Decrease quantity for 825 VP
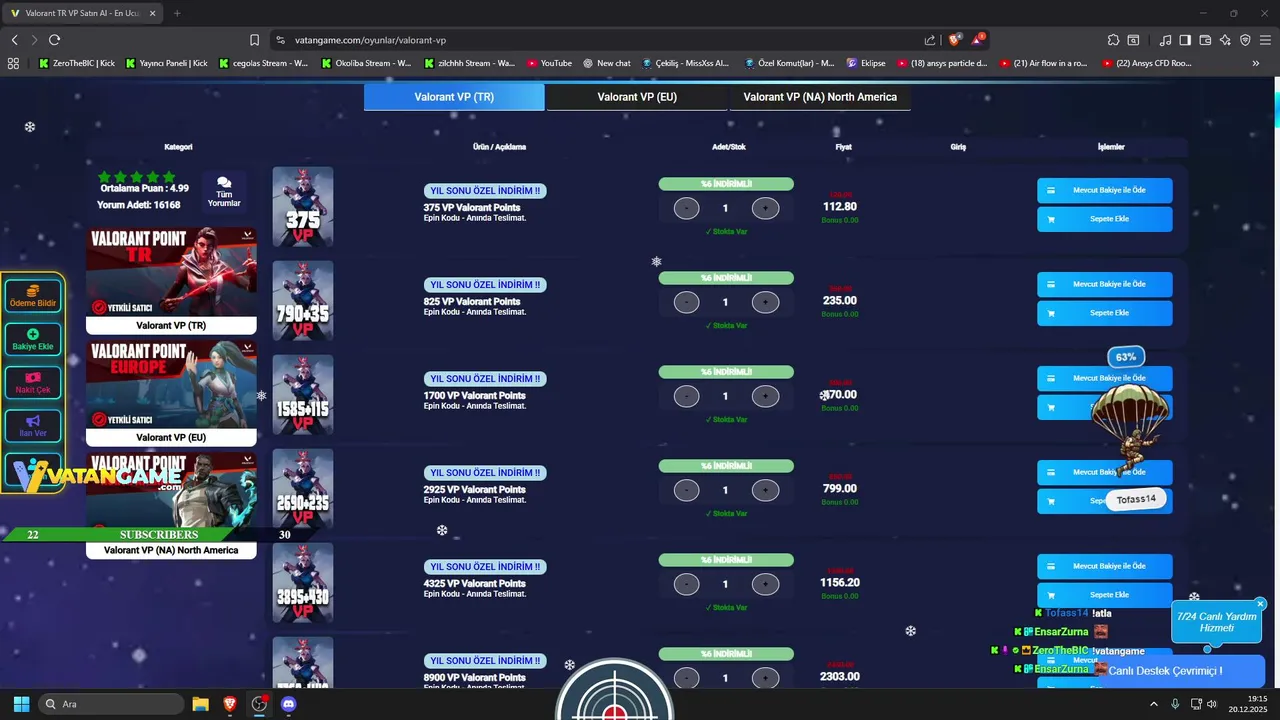 pos(687,302)
